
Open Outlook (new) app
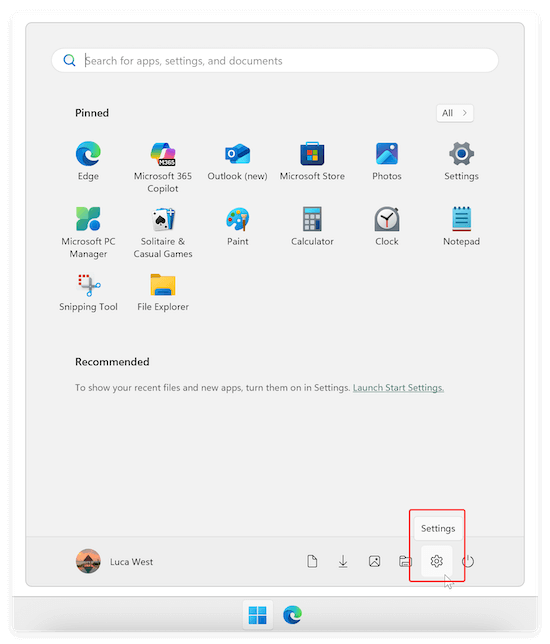pos(237,161)
